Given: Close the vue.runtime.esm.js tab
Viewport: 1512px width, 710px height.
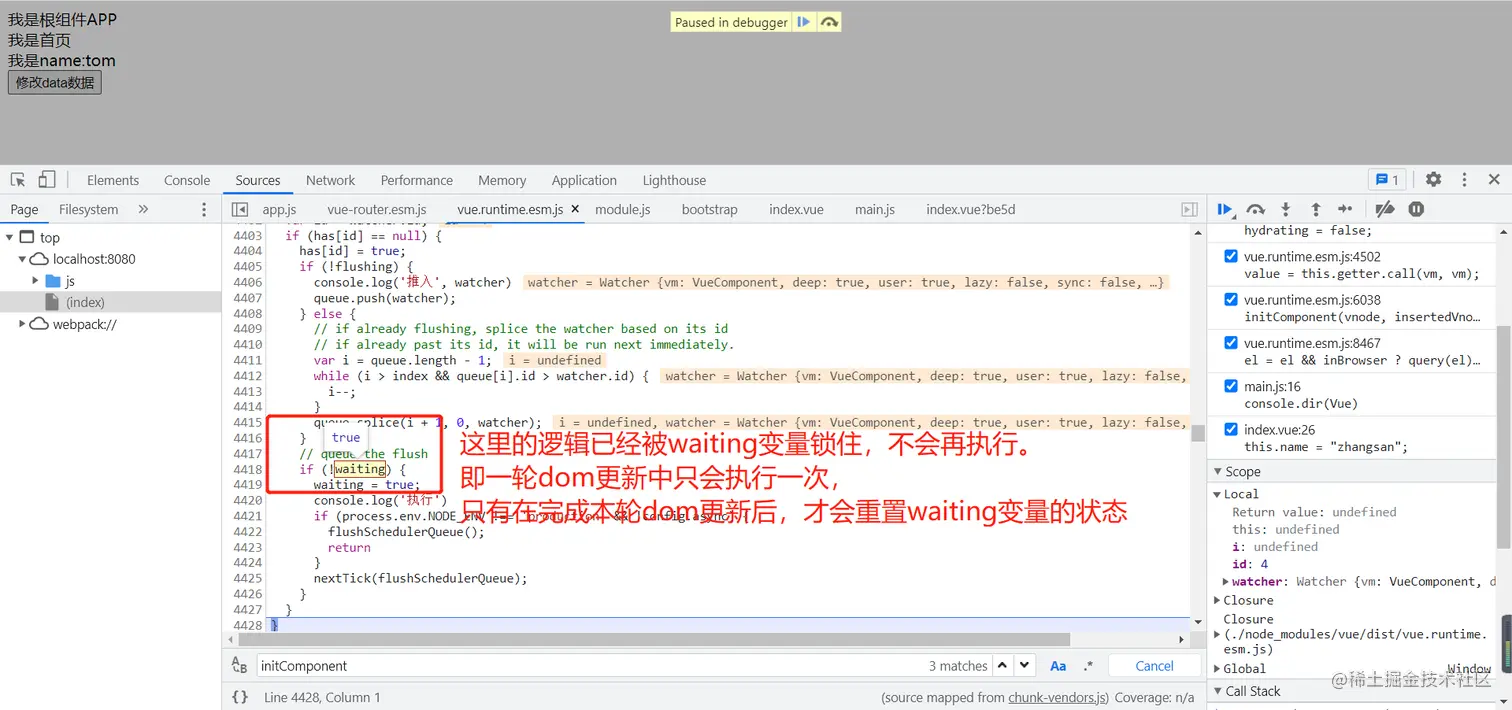Looking at the screenshot, I should point(575,209).
